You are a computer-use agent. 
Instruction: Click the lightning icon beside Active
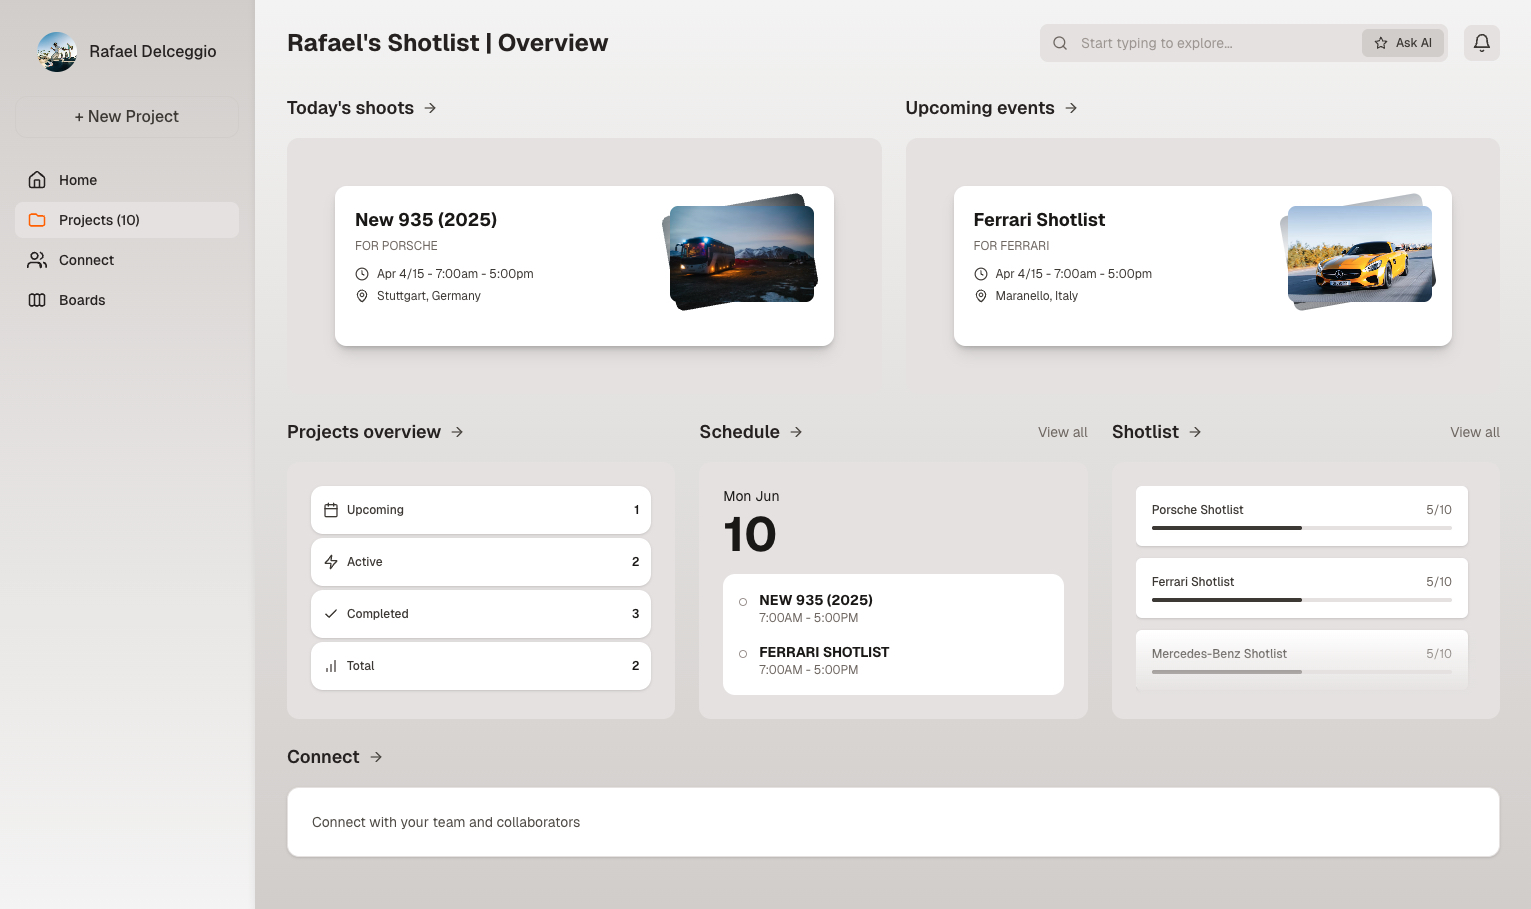pos(331,562)
